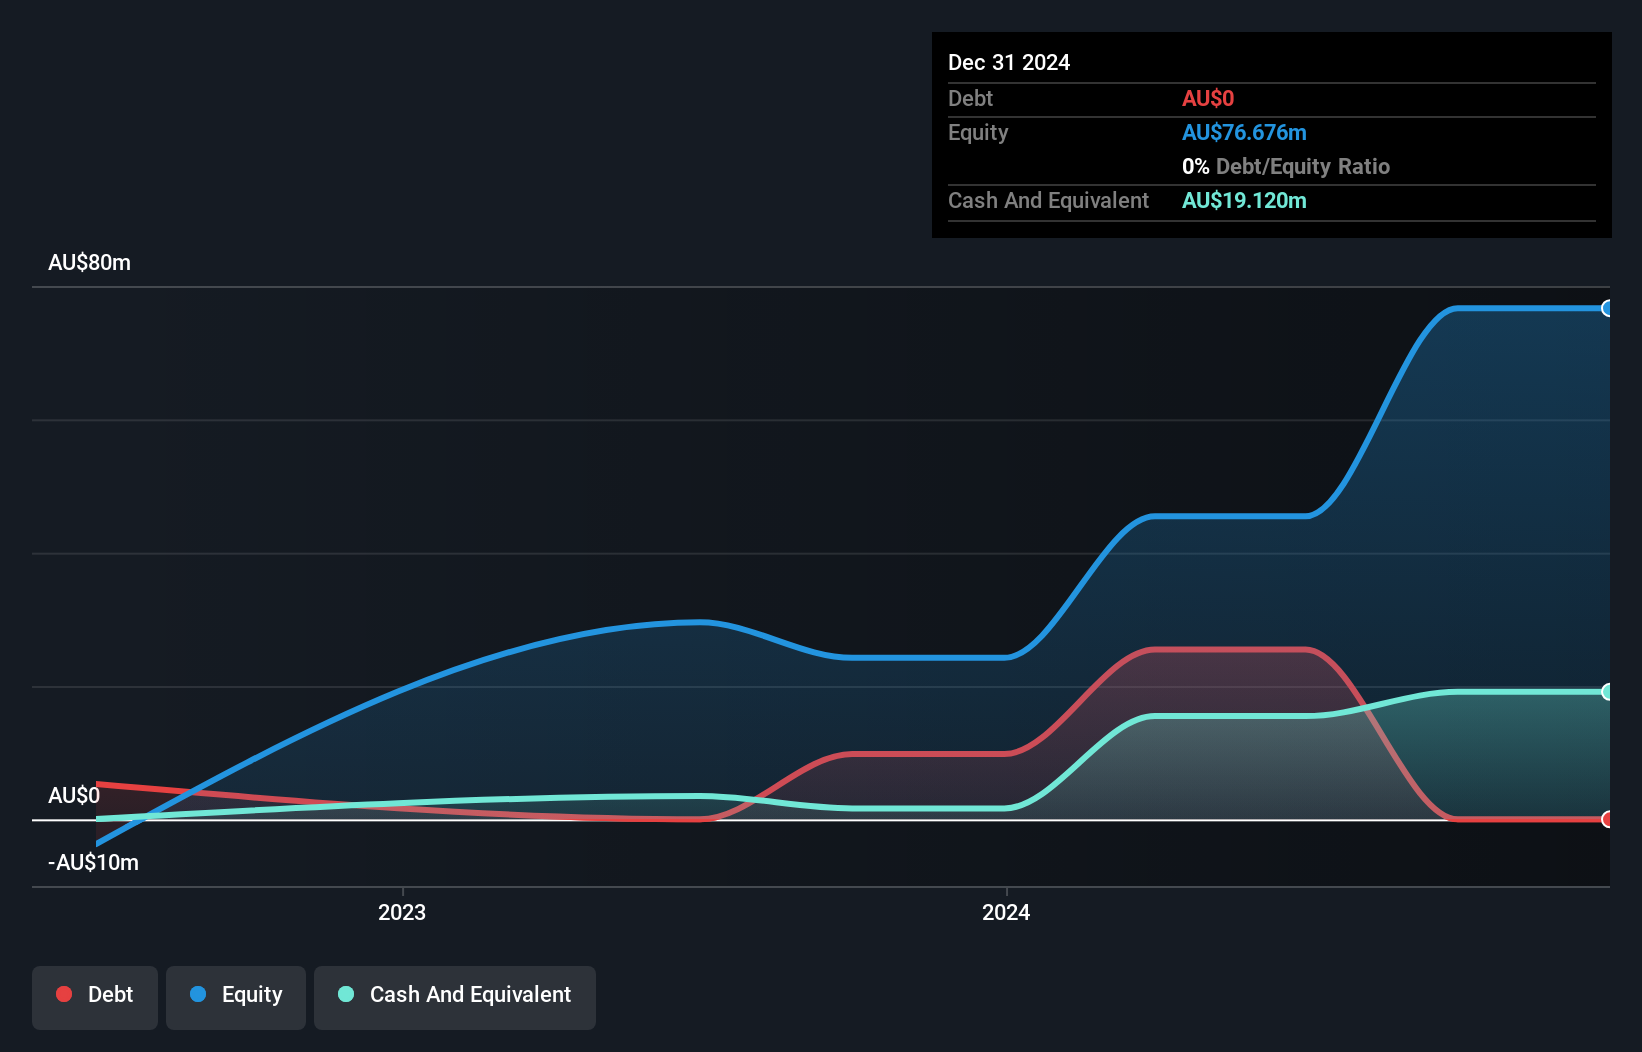1642x1052 pixels.
Task: Click the red Debt legend dot
Action: 64,994
